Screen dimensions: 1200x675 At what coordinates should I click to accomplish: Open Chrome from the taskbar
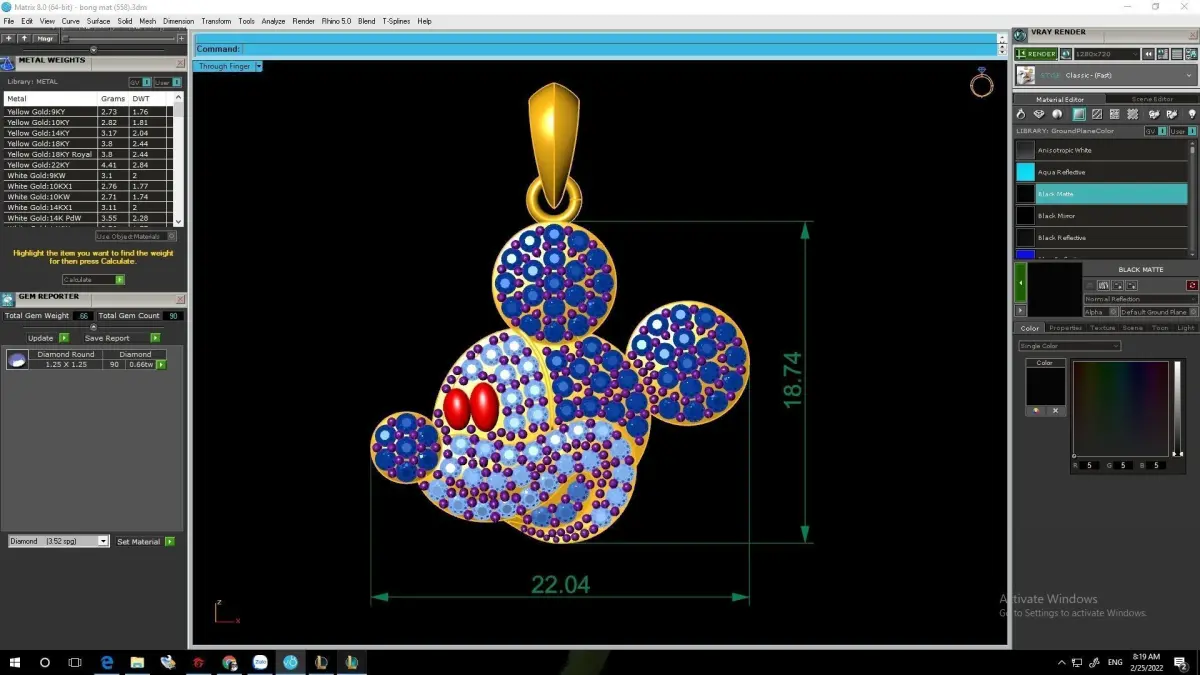(x=229, y=662)
